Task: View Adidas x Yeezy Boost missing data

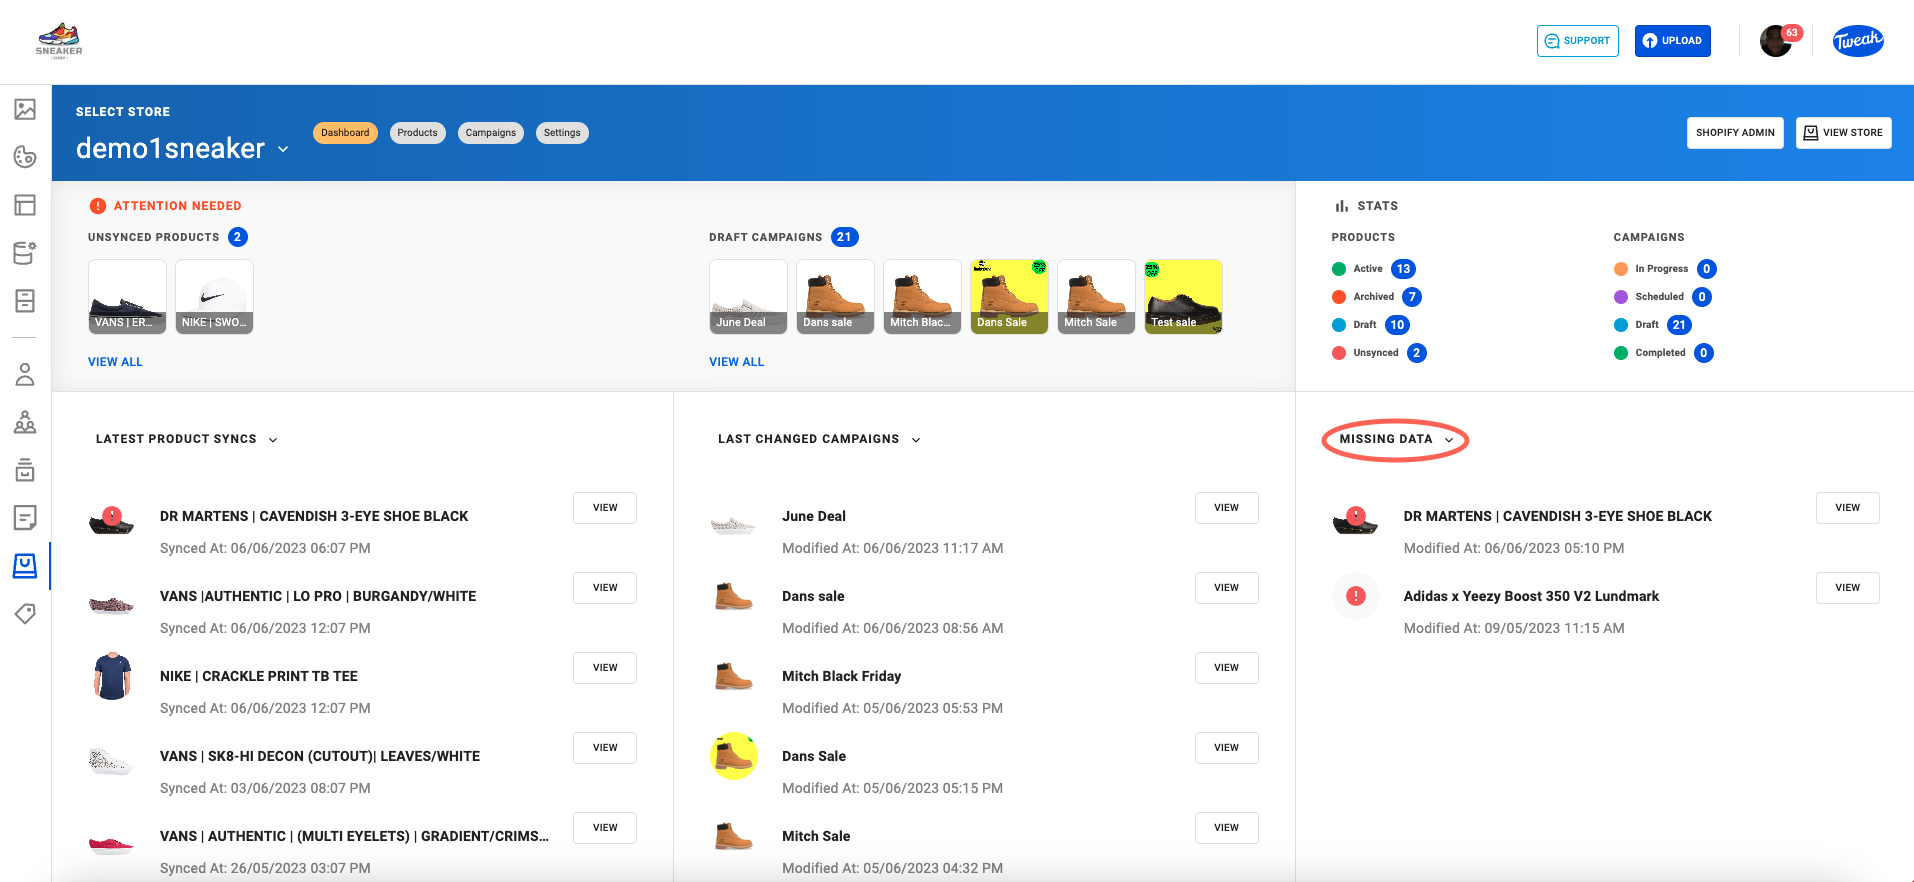Action: (x=1848, y=588)
